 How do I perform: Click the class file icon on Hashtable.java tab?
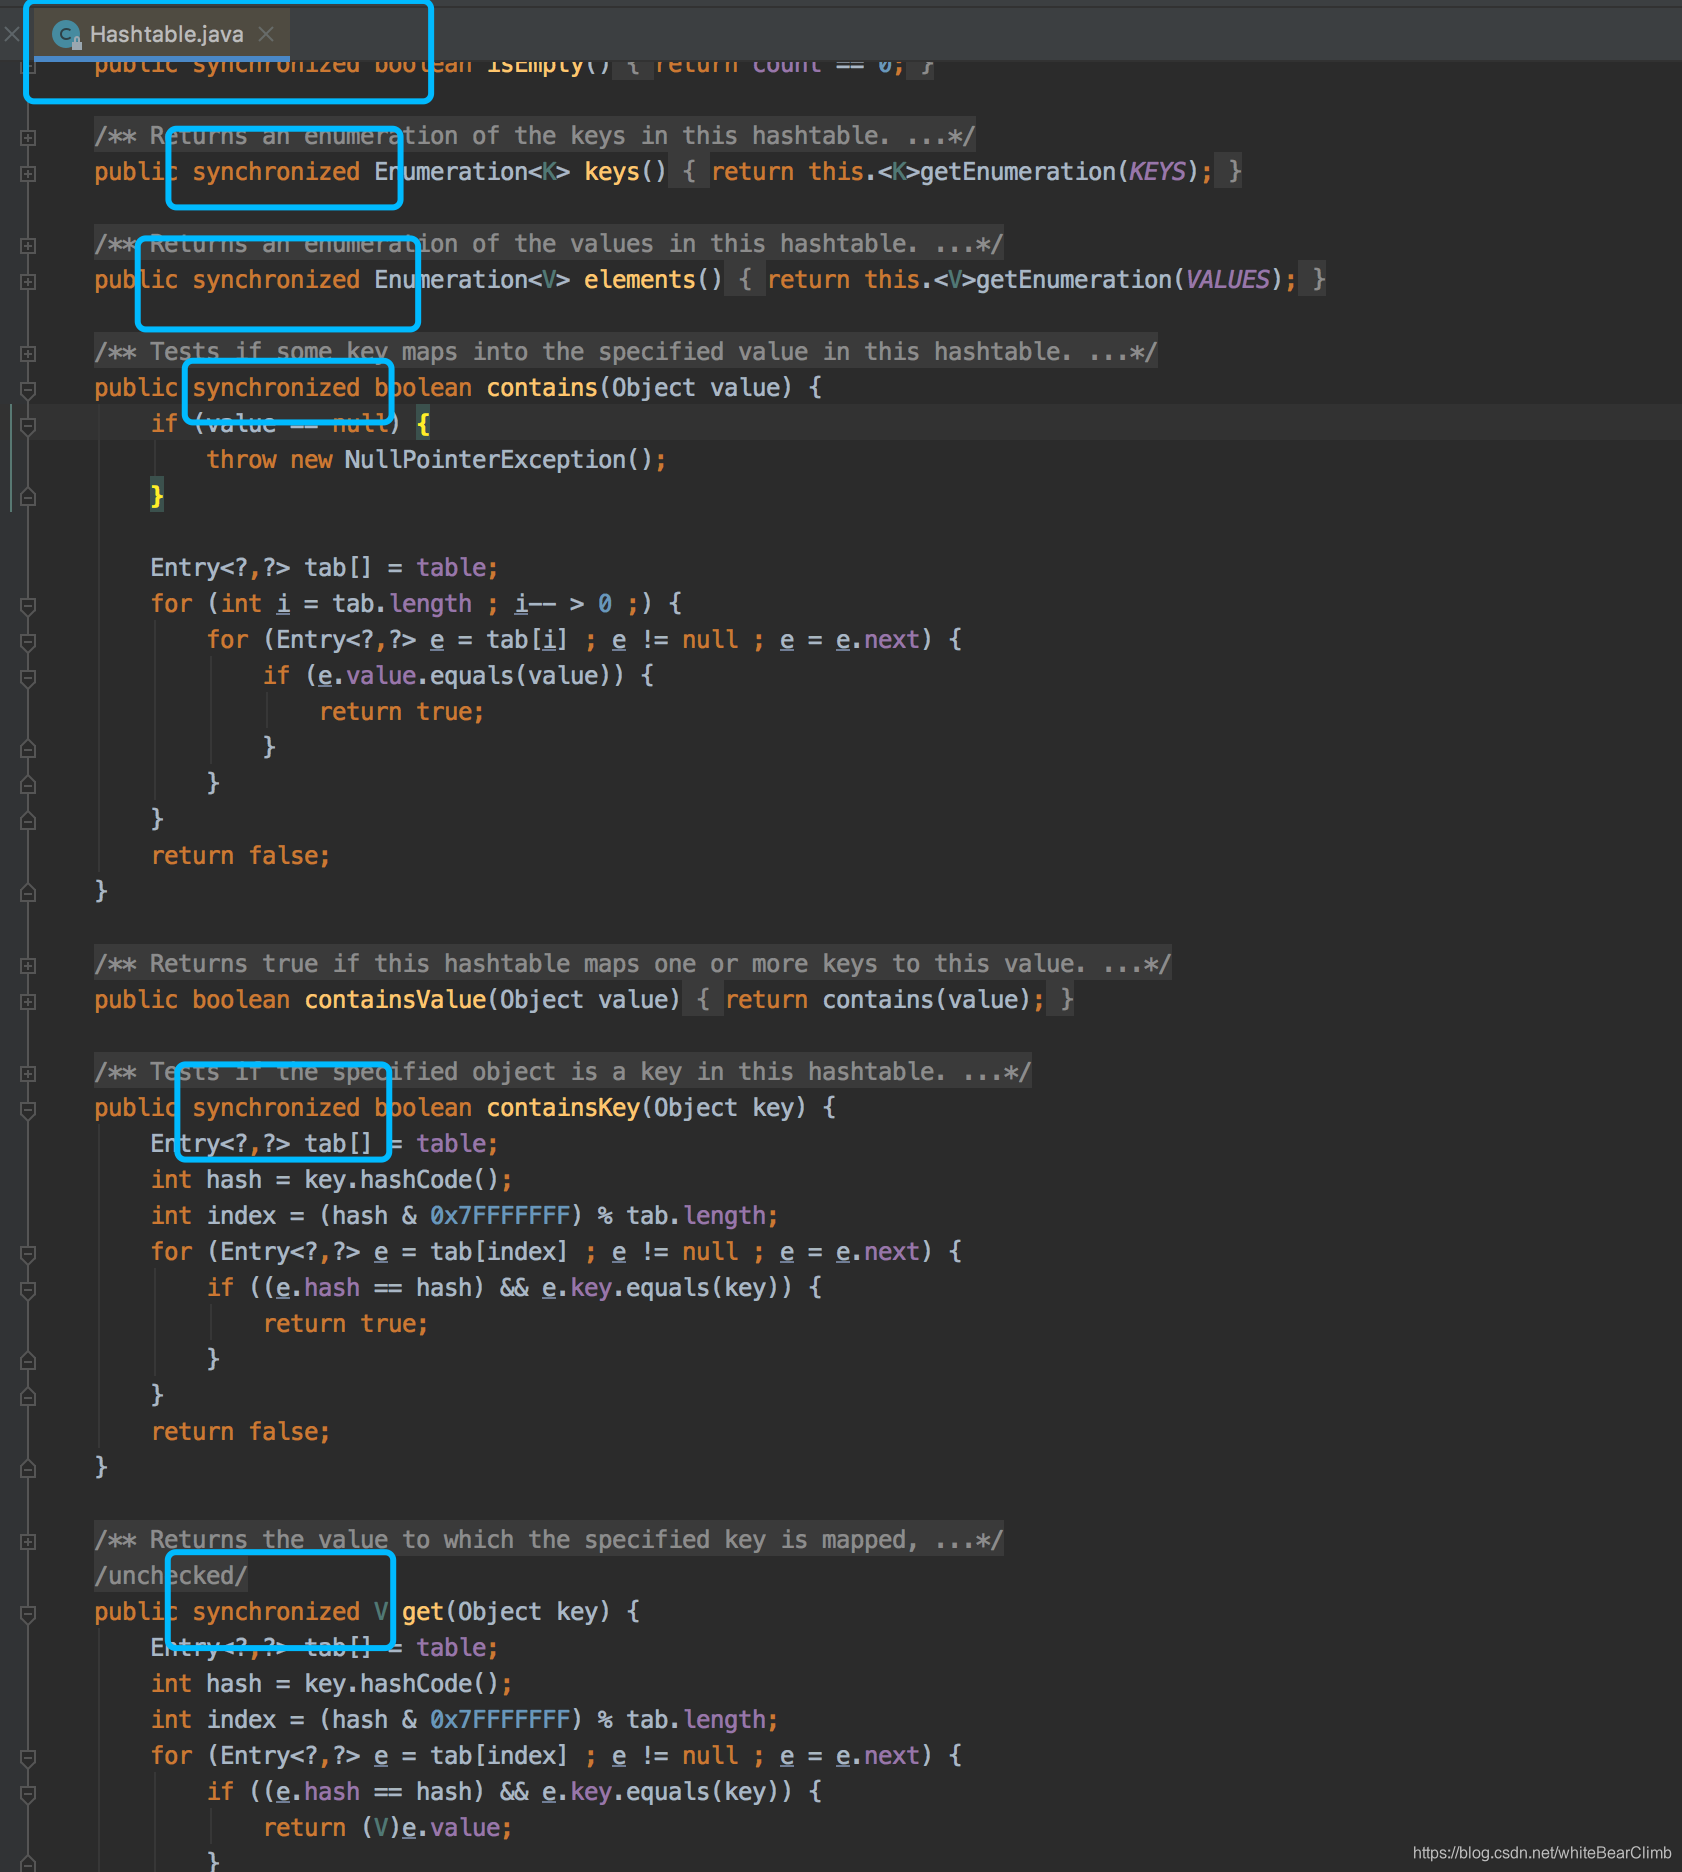(66, 34)
